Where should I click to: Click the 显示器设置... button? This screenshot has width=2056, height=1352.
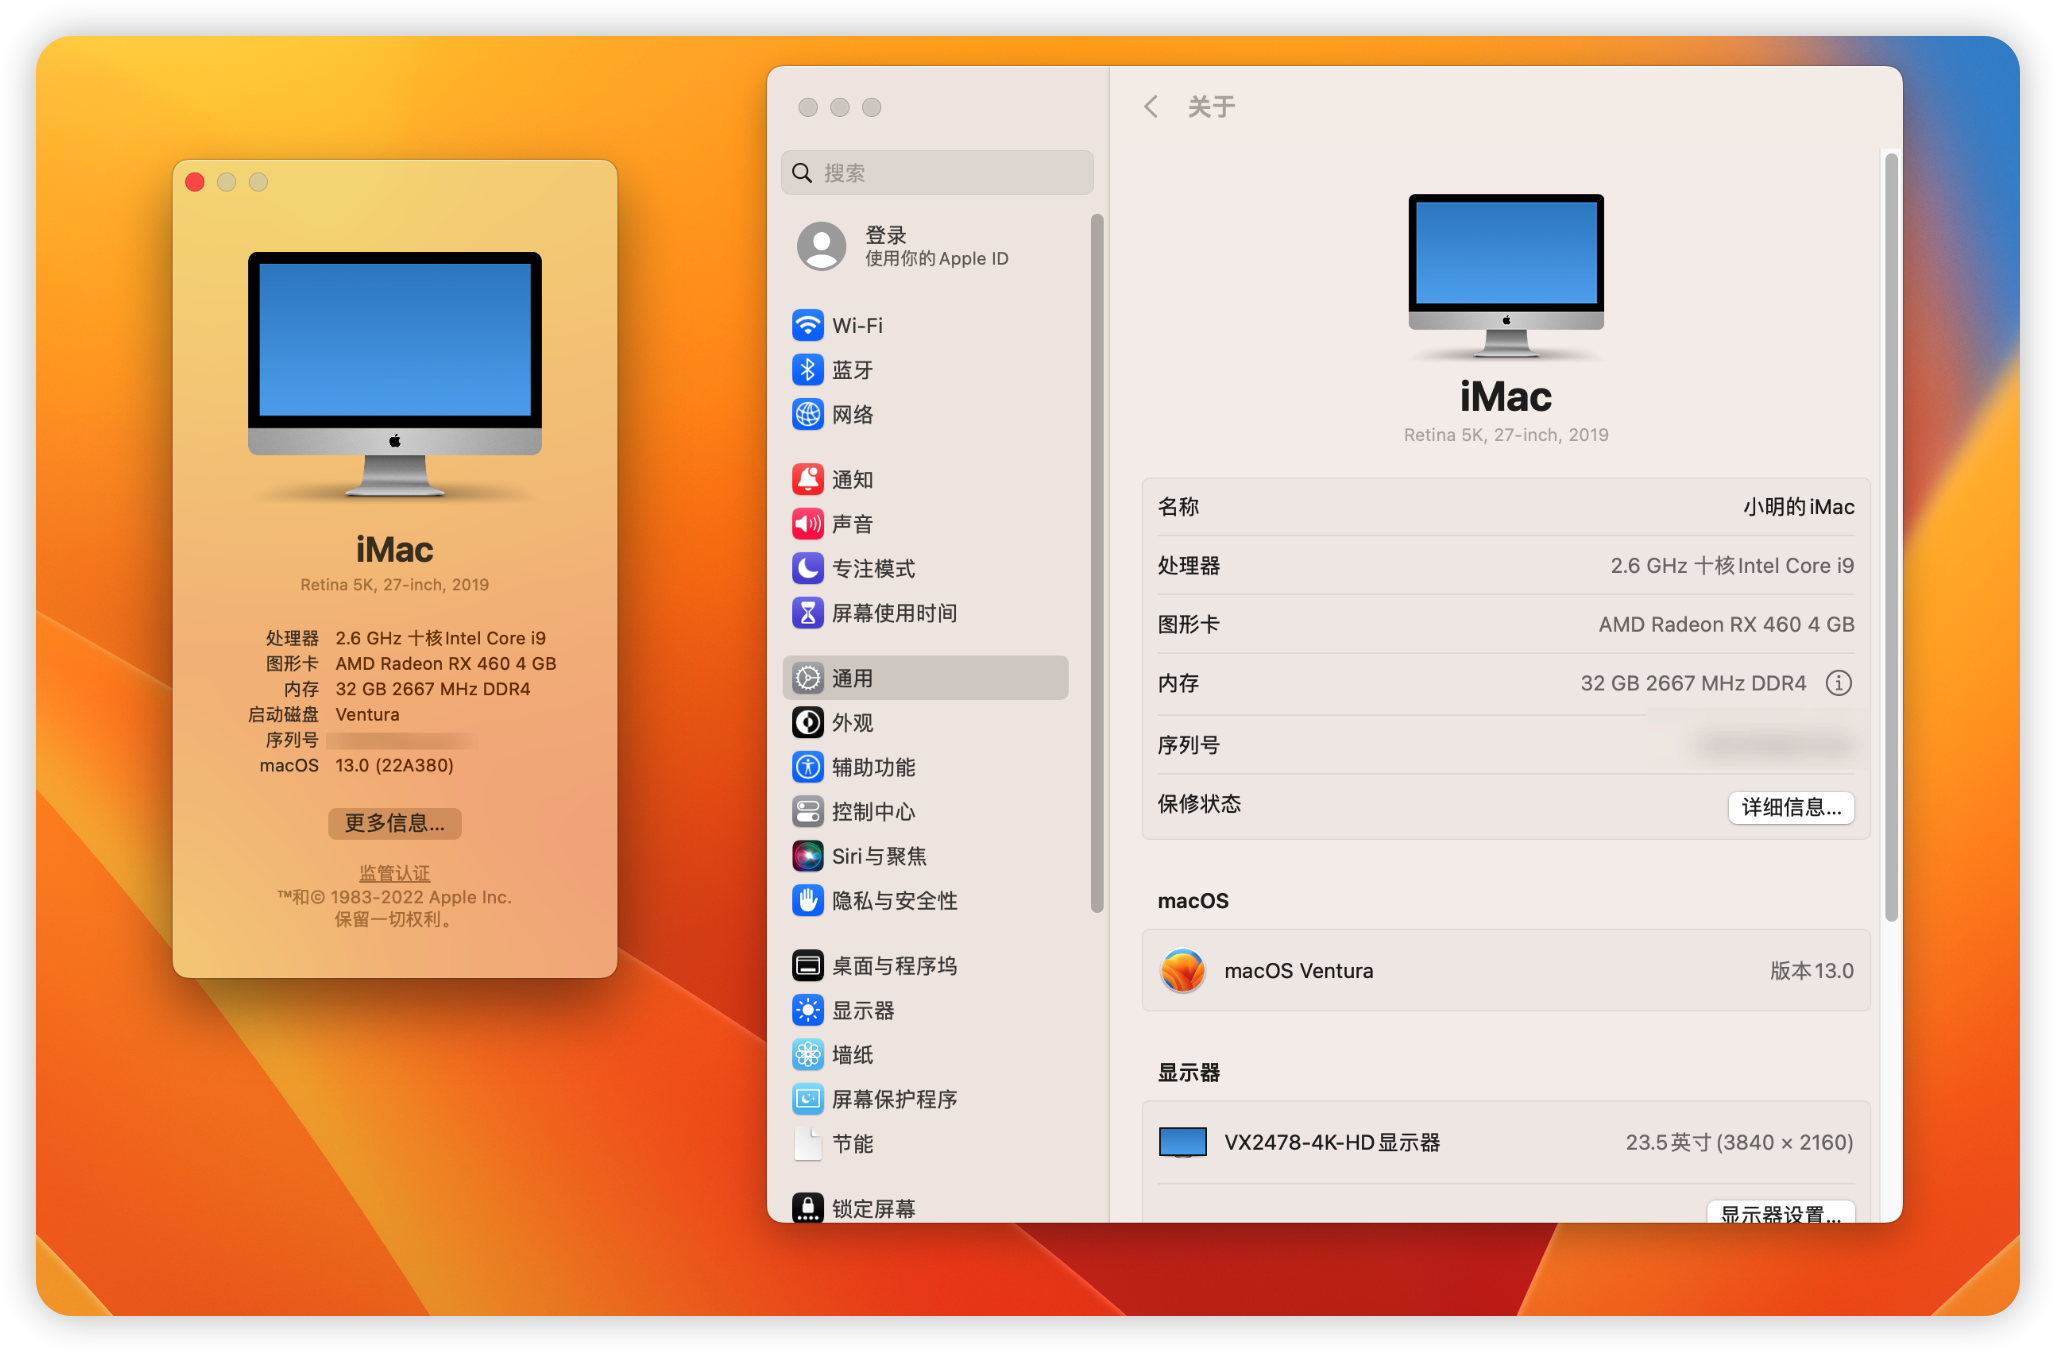pos(1781,1213)
